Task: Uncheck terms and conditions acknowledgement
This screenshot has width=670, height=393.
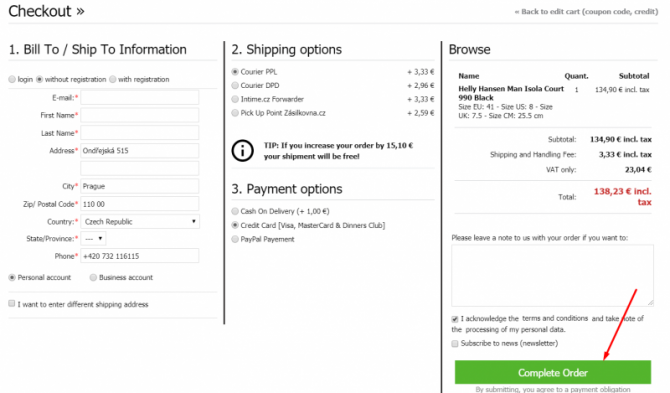Action: point(455,319)
